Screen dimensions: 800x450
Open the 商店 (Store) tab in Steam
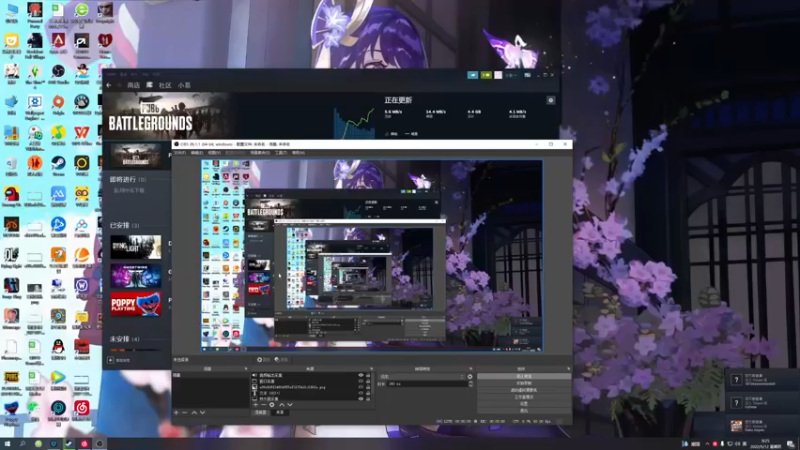(133, 85)
